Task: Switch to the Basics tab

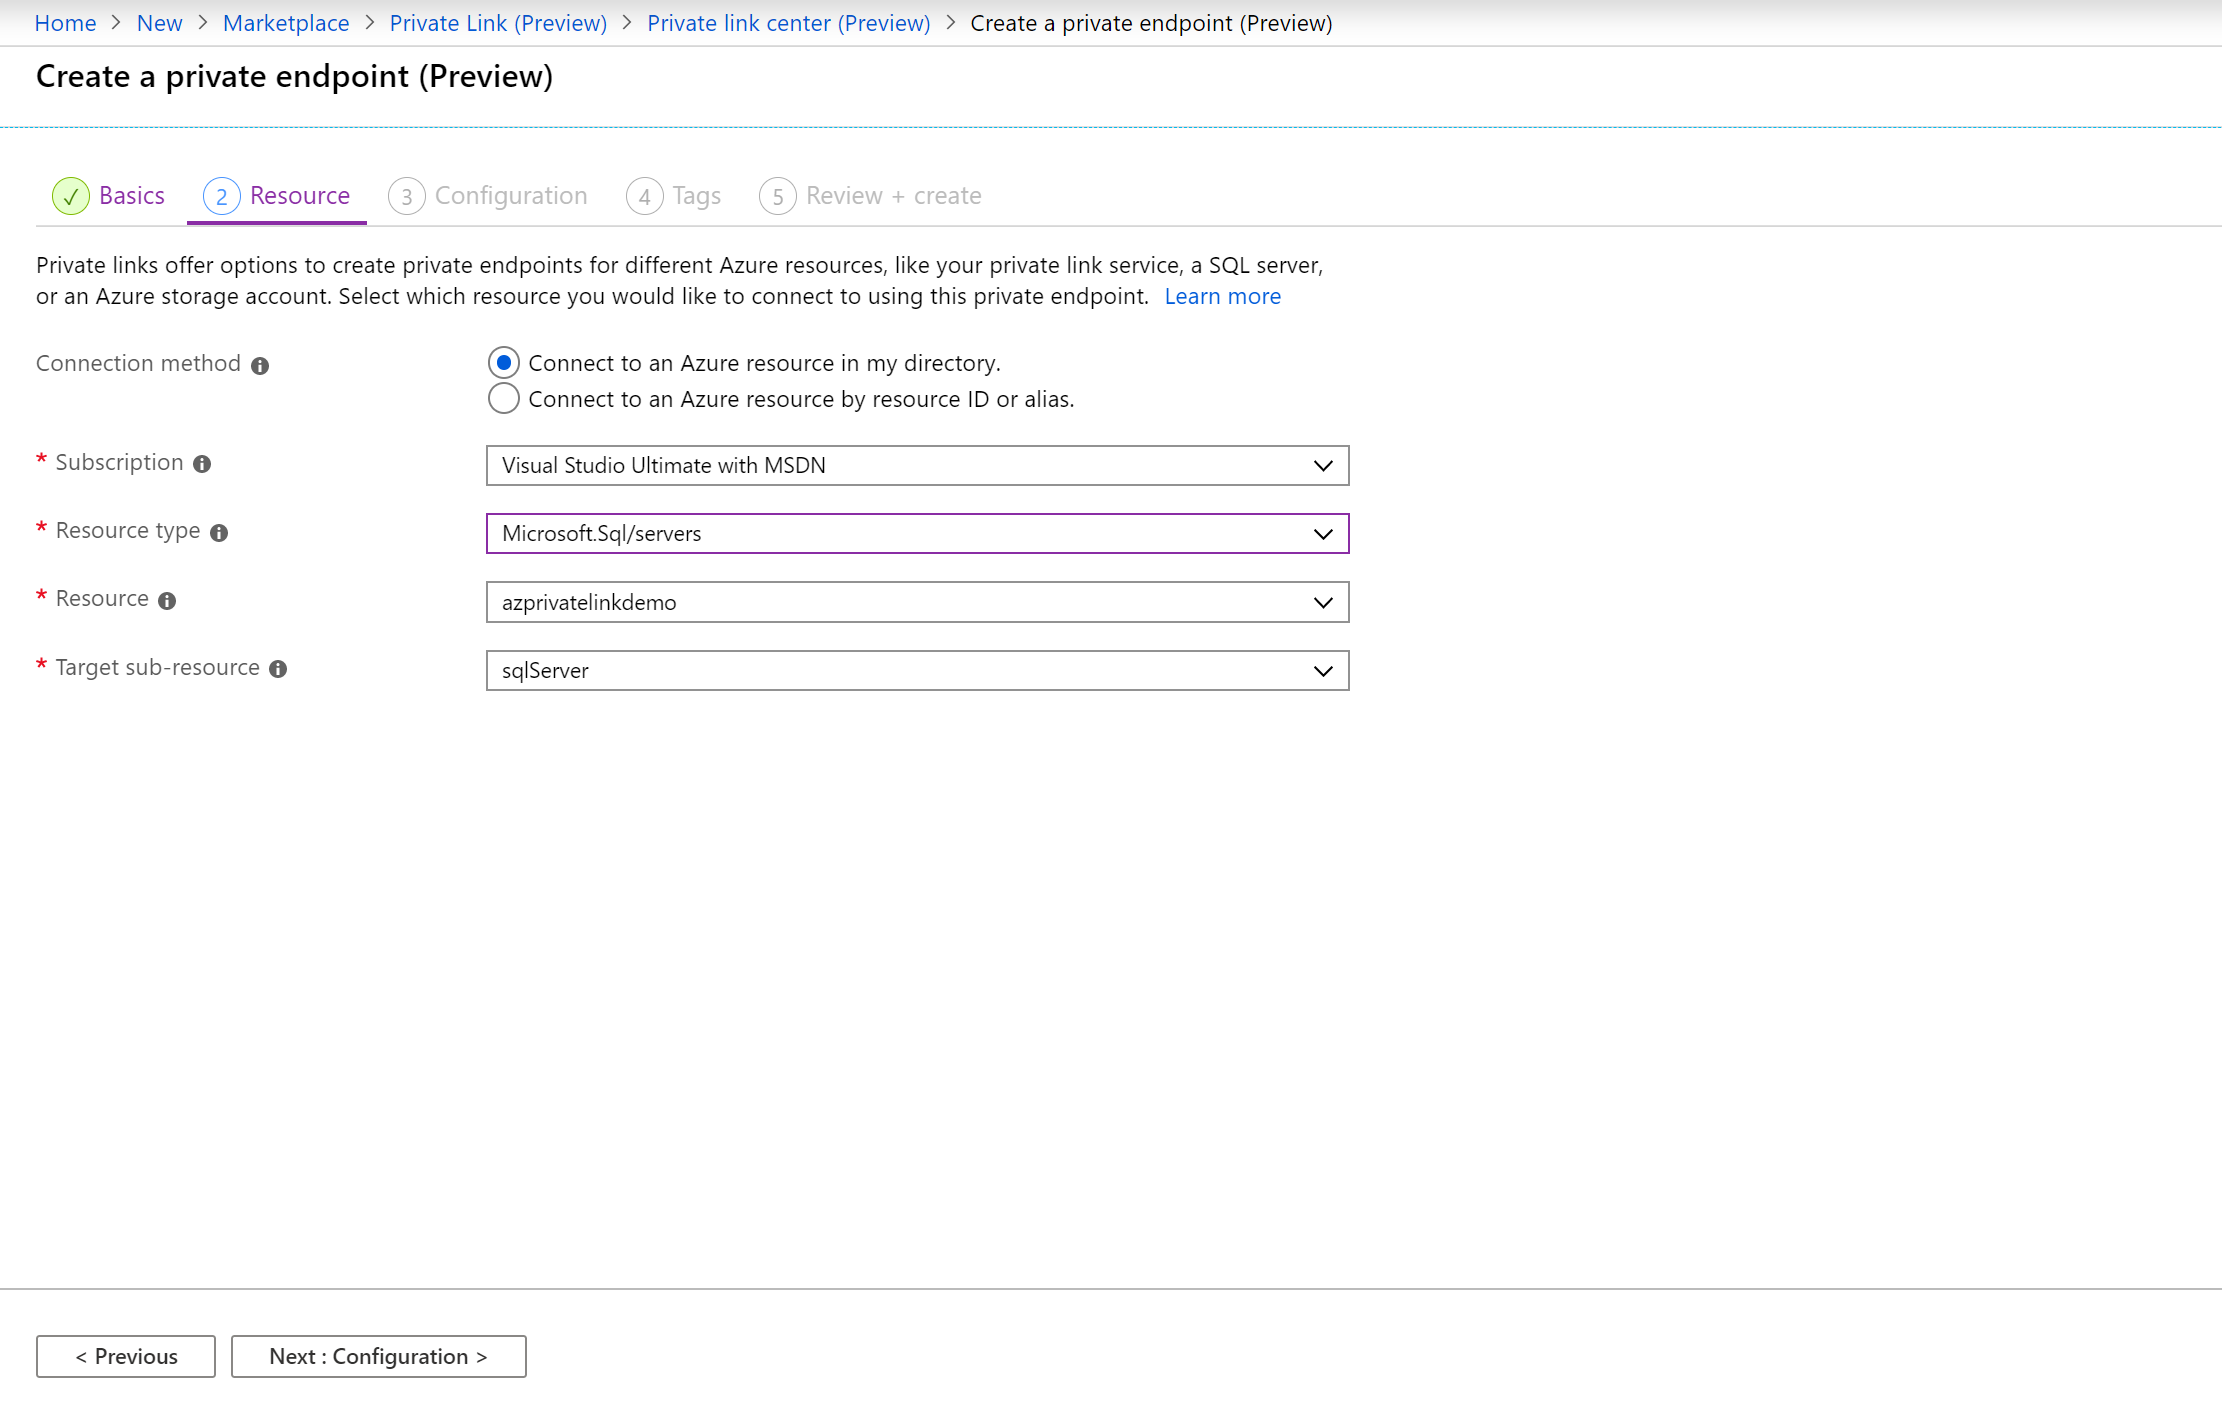Action: tap(110, 194)
